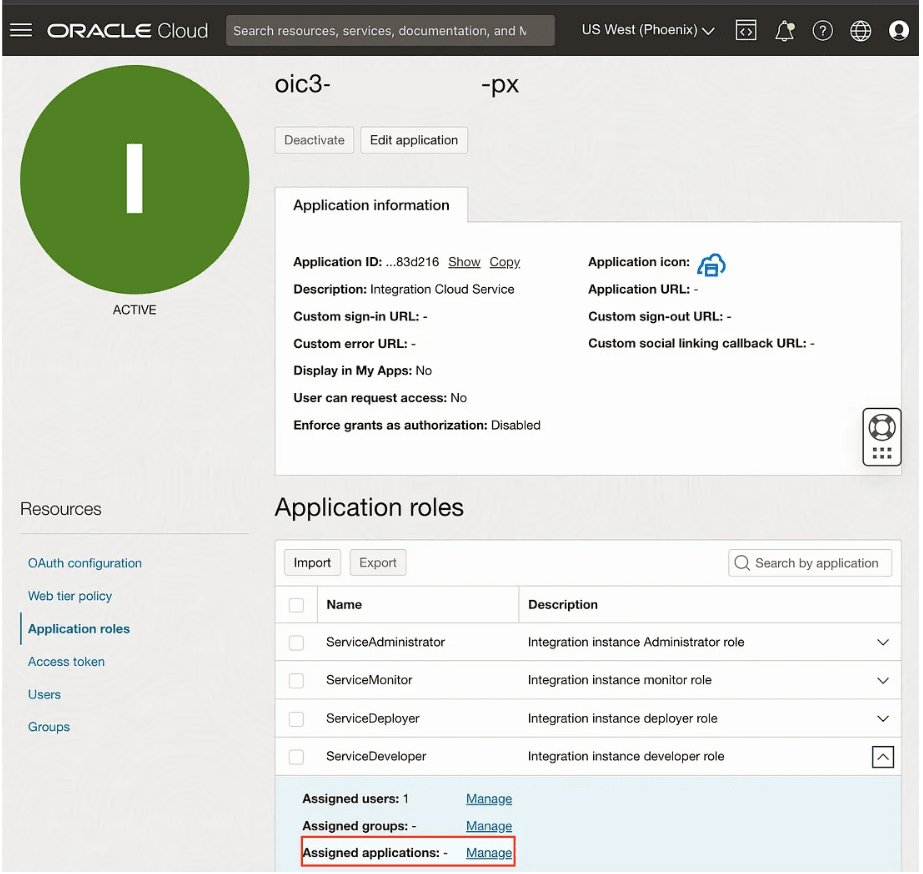The image size is (923, 874).
Task: Open the accessibility widget bottom right
Action: point(881,437)
